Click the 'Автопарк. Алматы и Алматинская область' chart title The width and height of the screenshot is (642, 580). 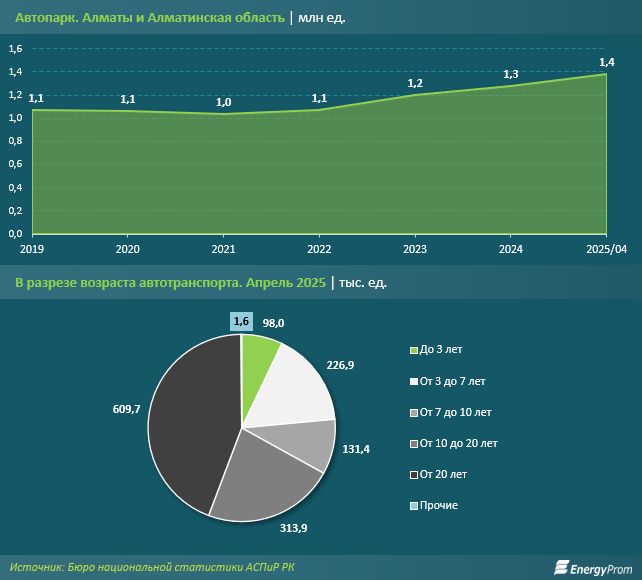point(150,18)
